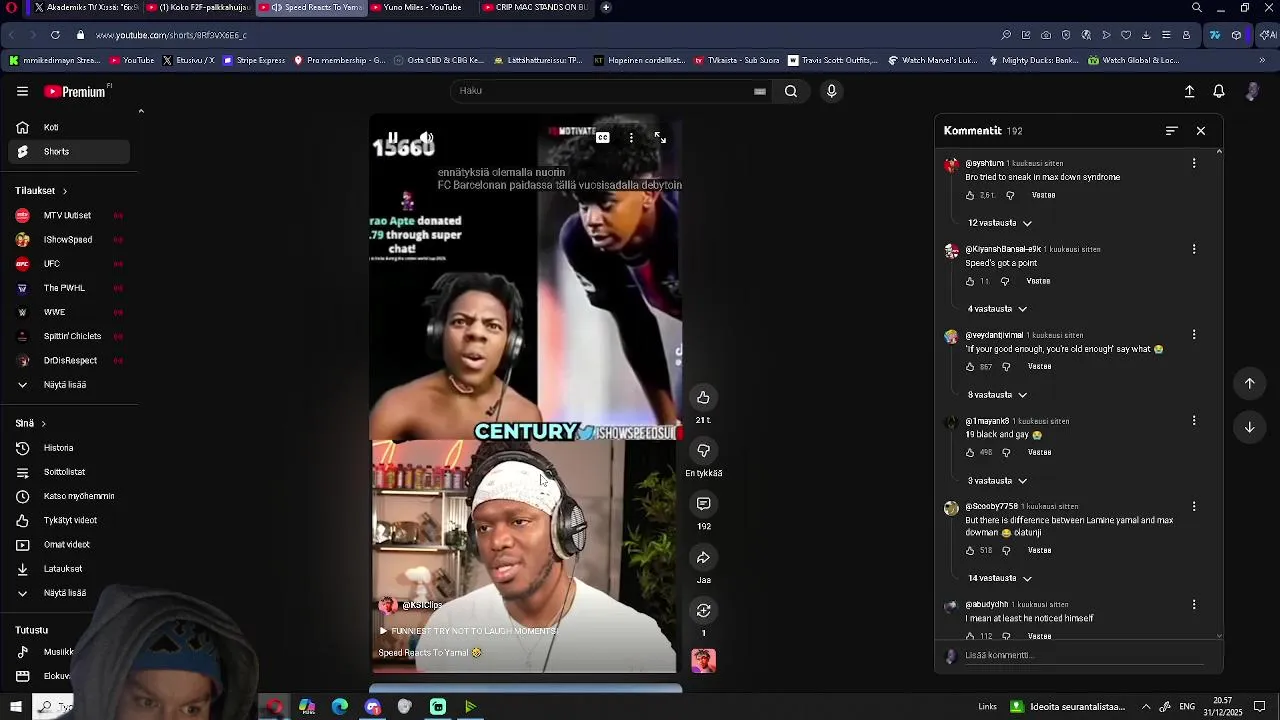This screenshot has width=1280, height=720.
Task: Mute the Shorts video volume
Action: point(426,138)
